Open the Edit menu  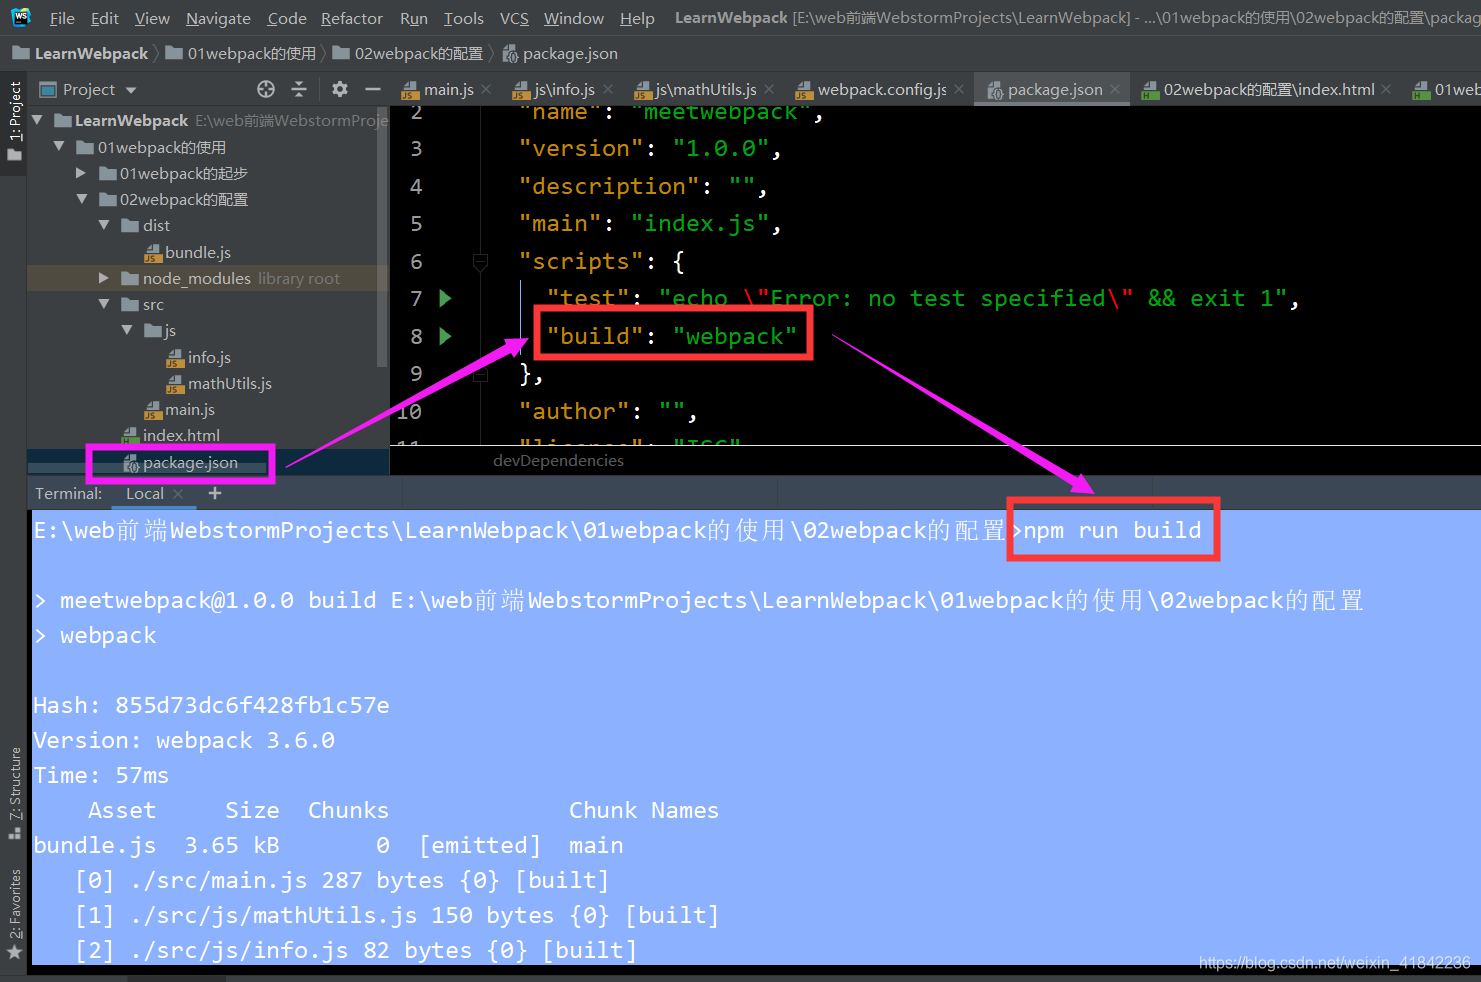104,18
